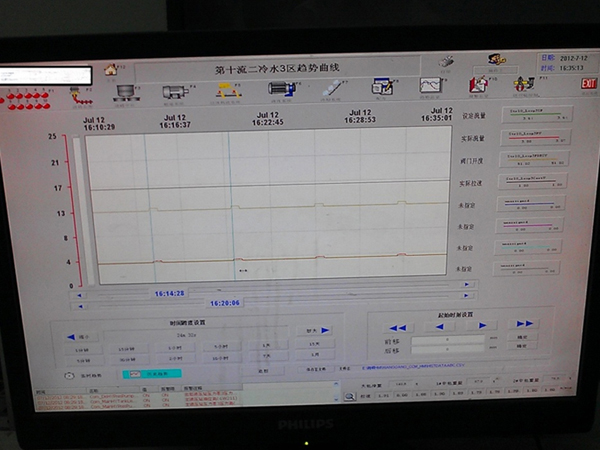This screenshot has width=600, height=450.
Task: Click the red EXIT icon
Action: [x=588, y=83]
